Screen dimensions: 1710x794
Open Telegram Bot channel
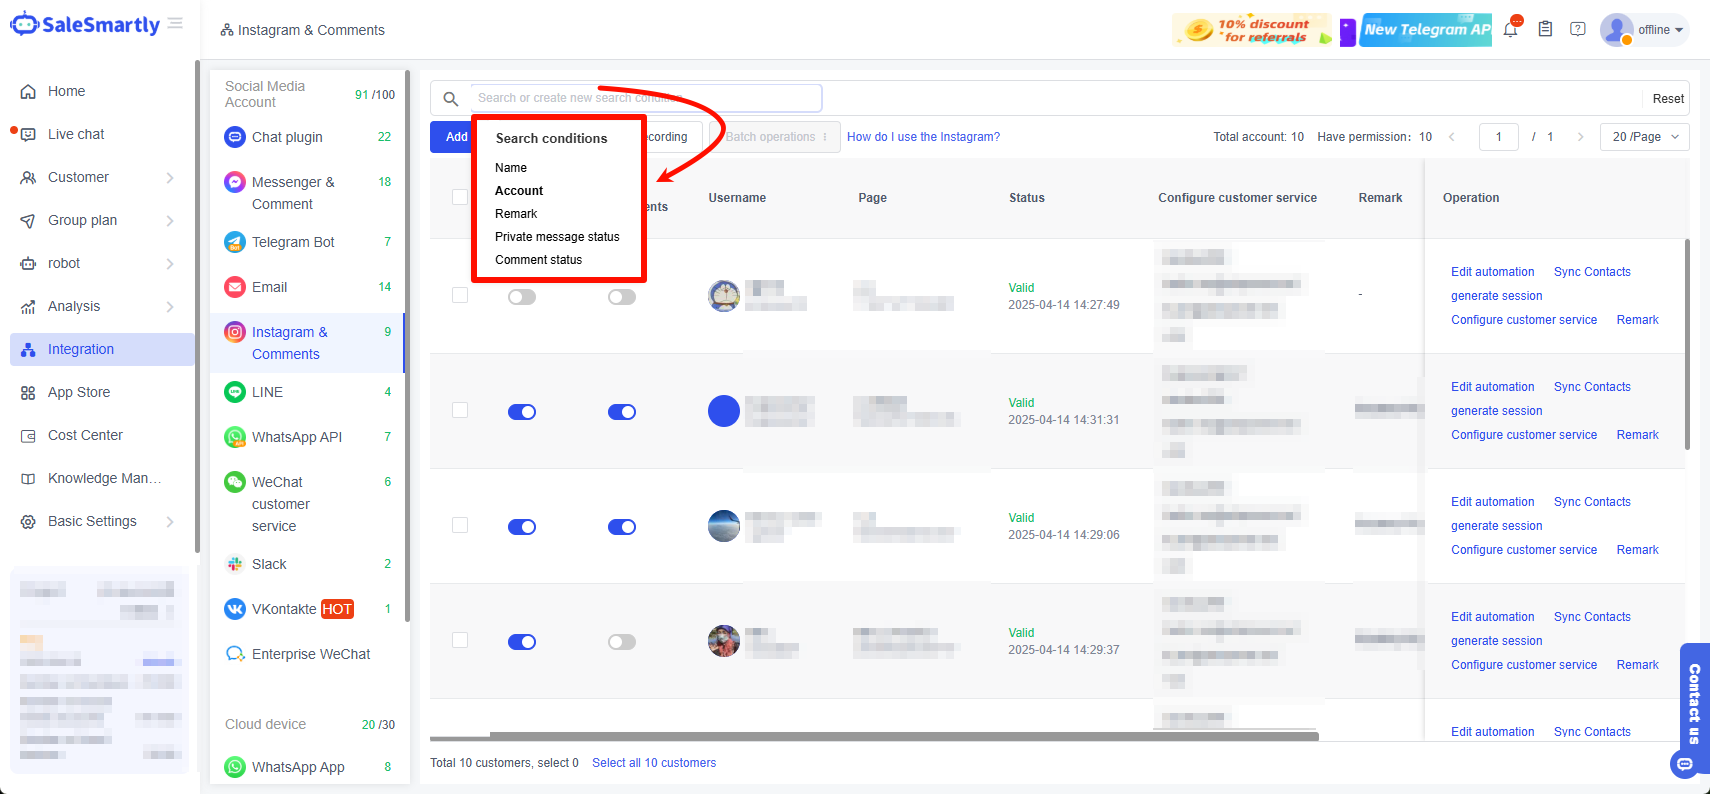[x=293, y=242]
